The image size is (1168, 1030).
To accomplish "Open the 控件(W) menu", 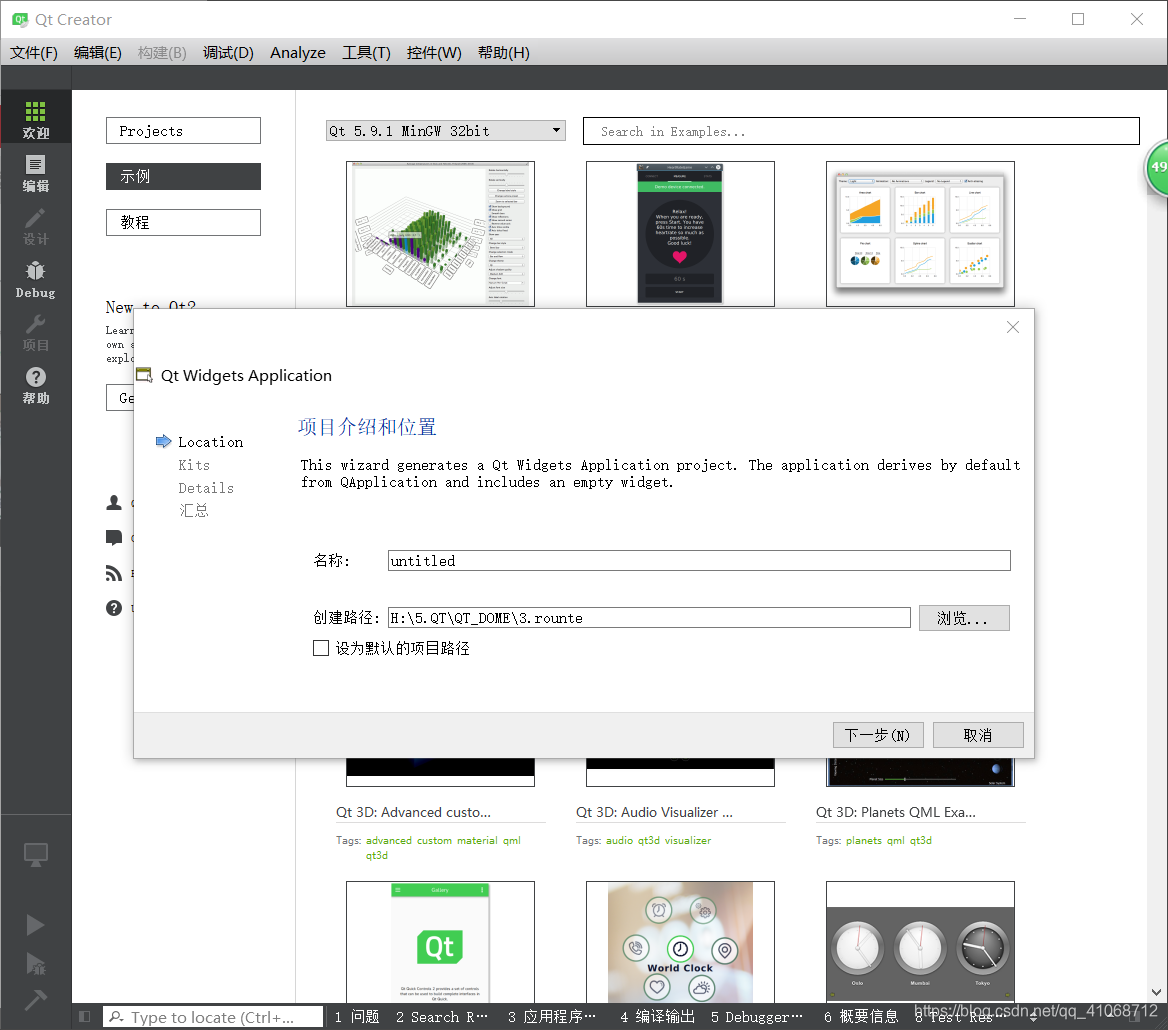I will [x=434, y=53].
